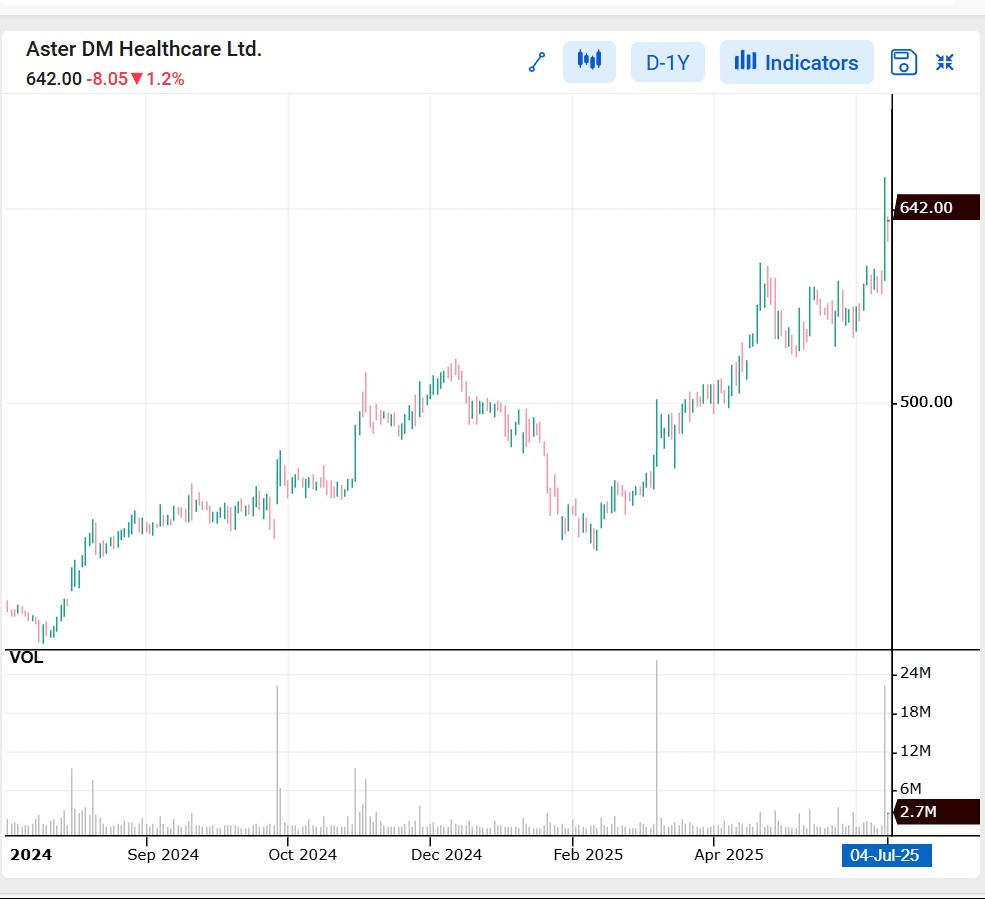
Task: Click the Feb 2025 axis label
Action: tap(588, 855)
